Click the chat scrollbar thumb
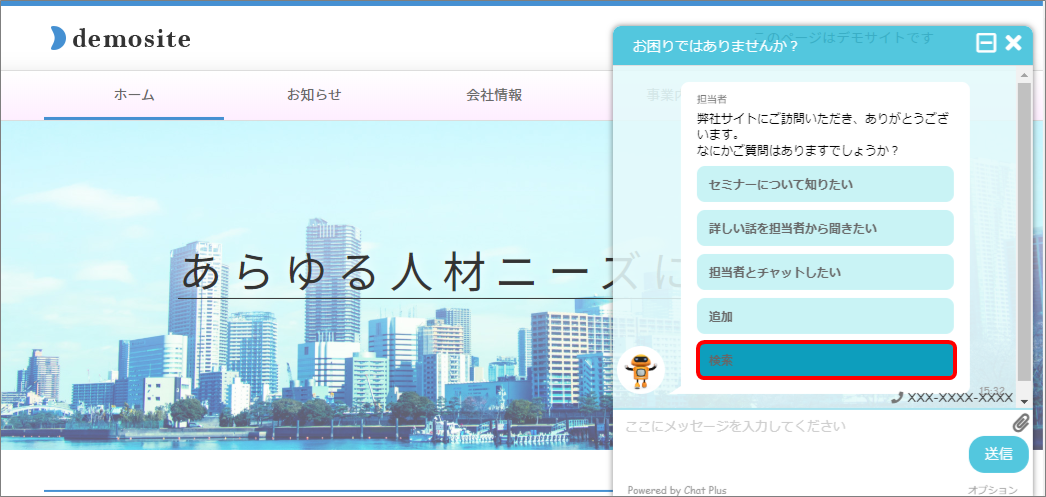 [x=1024, y=230]
